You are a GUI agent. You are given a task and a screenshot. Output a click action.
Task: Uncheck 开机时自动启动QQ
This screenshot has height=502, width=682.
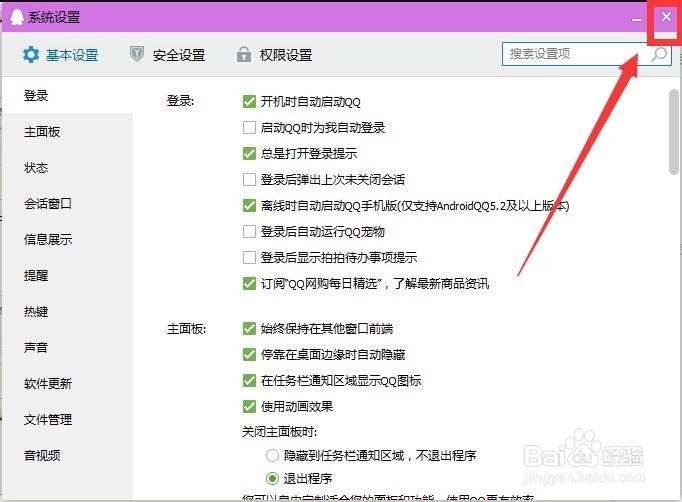(249, 102)
